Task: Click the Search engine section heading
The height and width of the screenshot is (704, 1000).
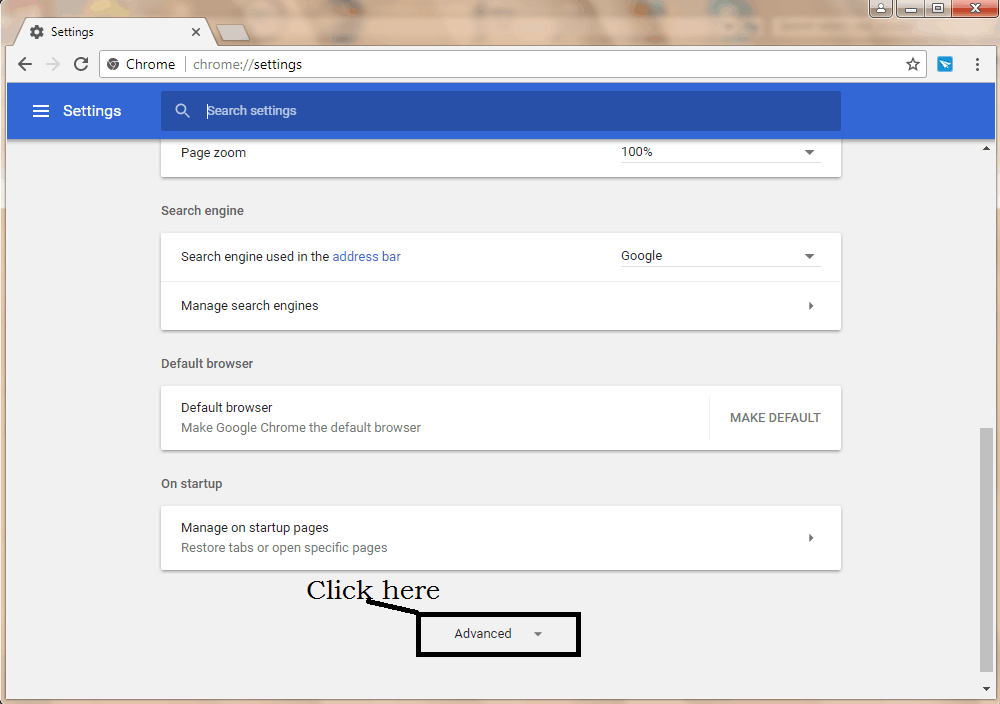Action: point(202,210)
